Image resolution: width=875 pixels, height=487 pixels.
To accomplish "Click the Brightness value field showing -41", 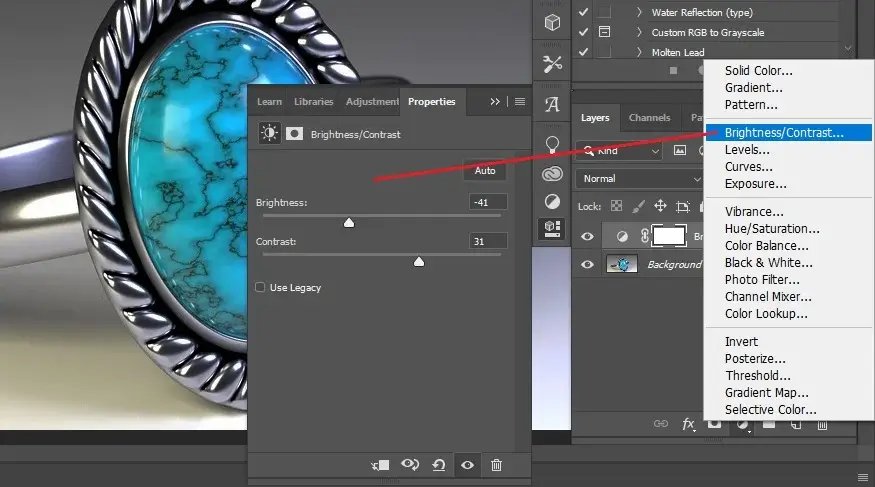I will [x=488, y=202].
